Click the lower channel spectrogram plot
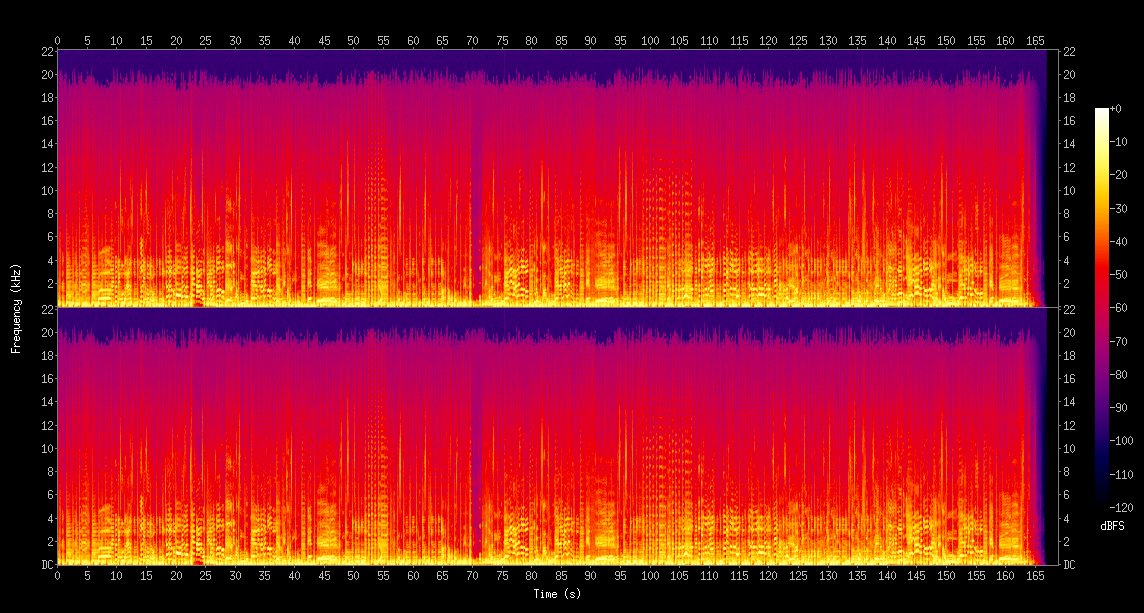Image resolution: width=1144 pixels, height=613 pixels. pos(557,436)
